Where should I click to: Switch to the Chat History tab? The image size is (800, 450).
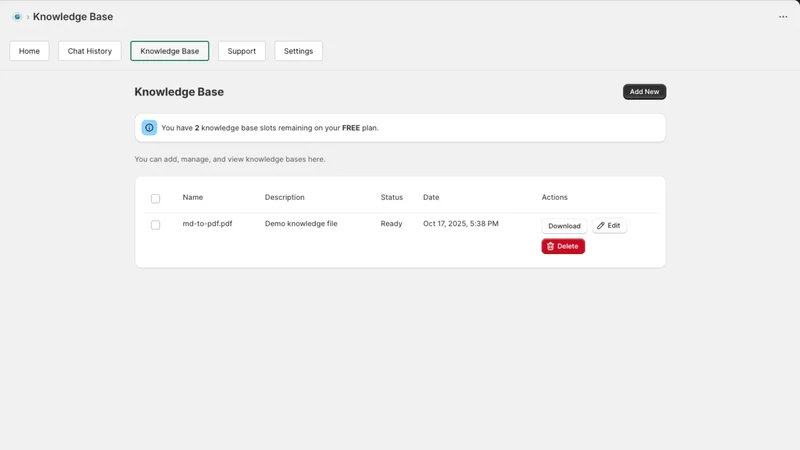coord(90,51)
